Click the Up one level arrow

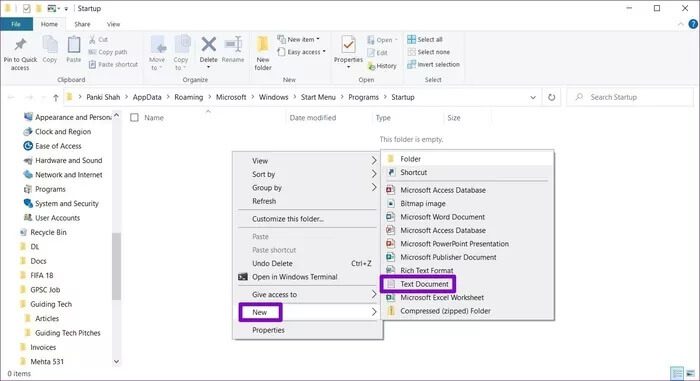(56, 97)
